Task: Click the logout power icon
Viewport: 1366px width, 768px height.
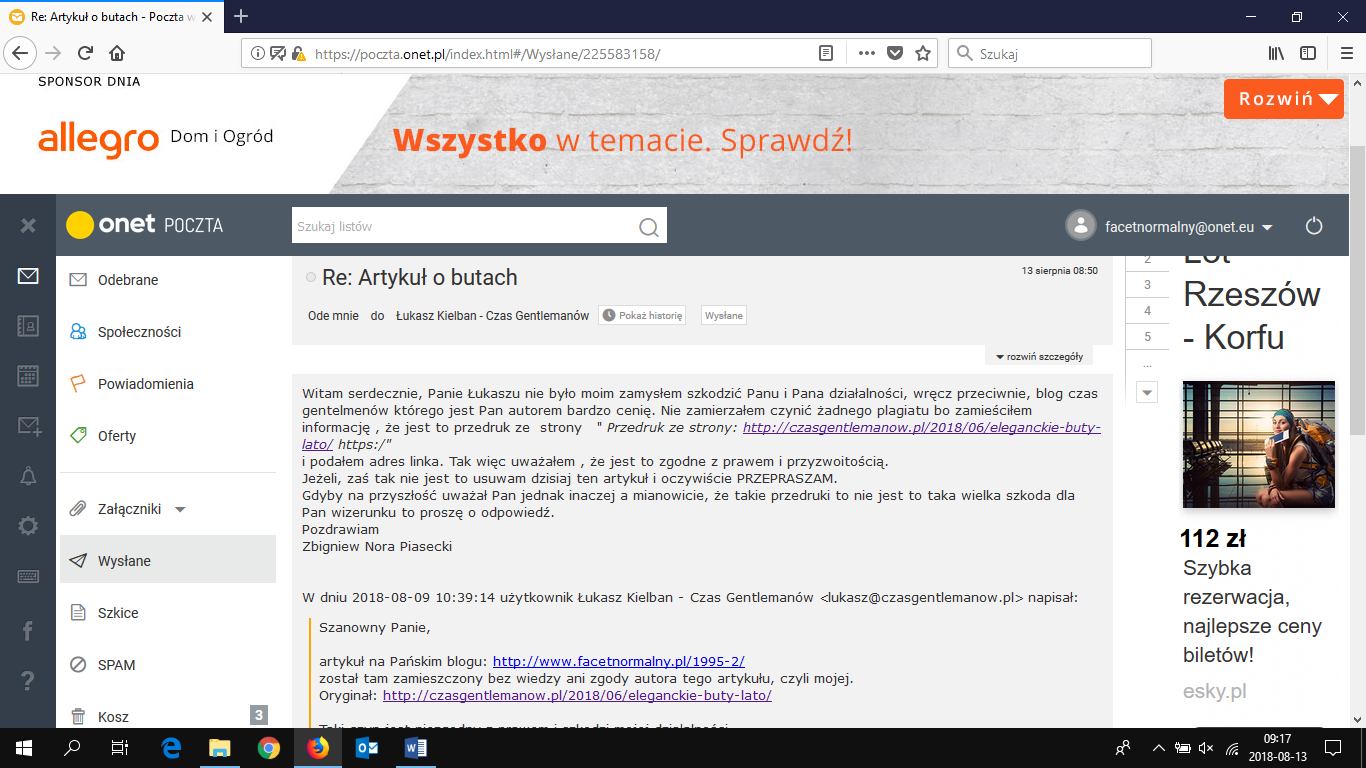Action: point(1314,226)
